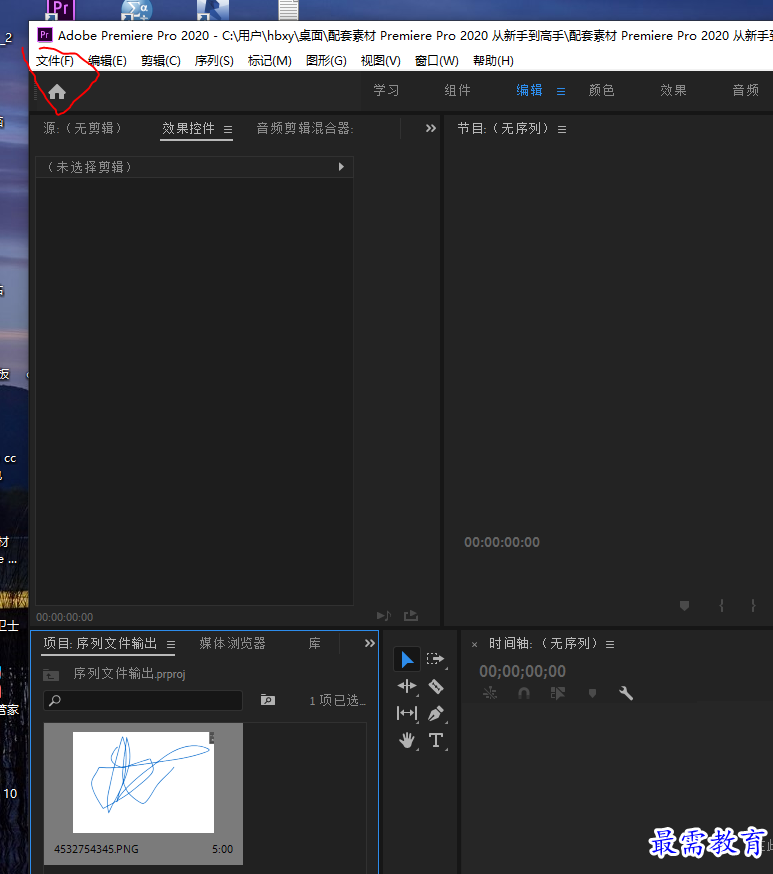This screenshot has width=773, height=874.
Task: Open the Clip menu
Action: 161,61
